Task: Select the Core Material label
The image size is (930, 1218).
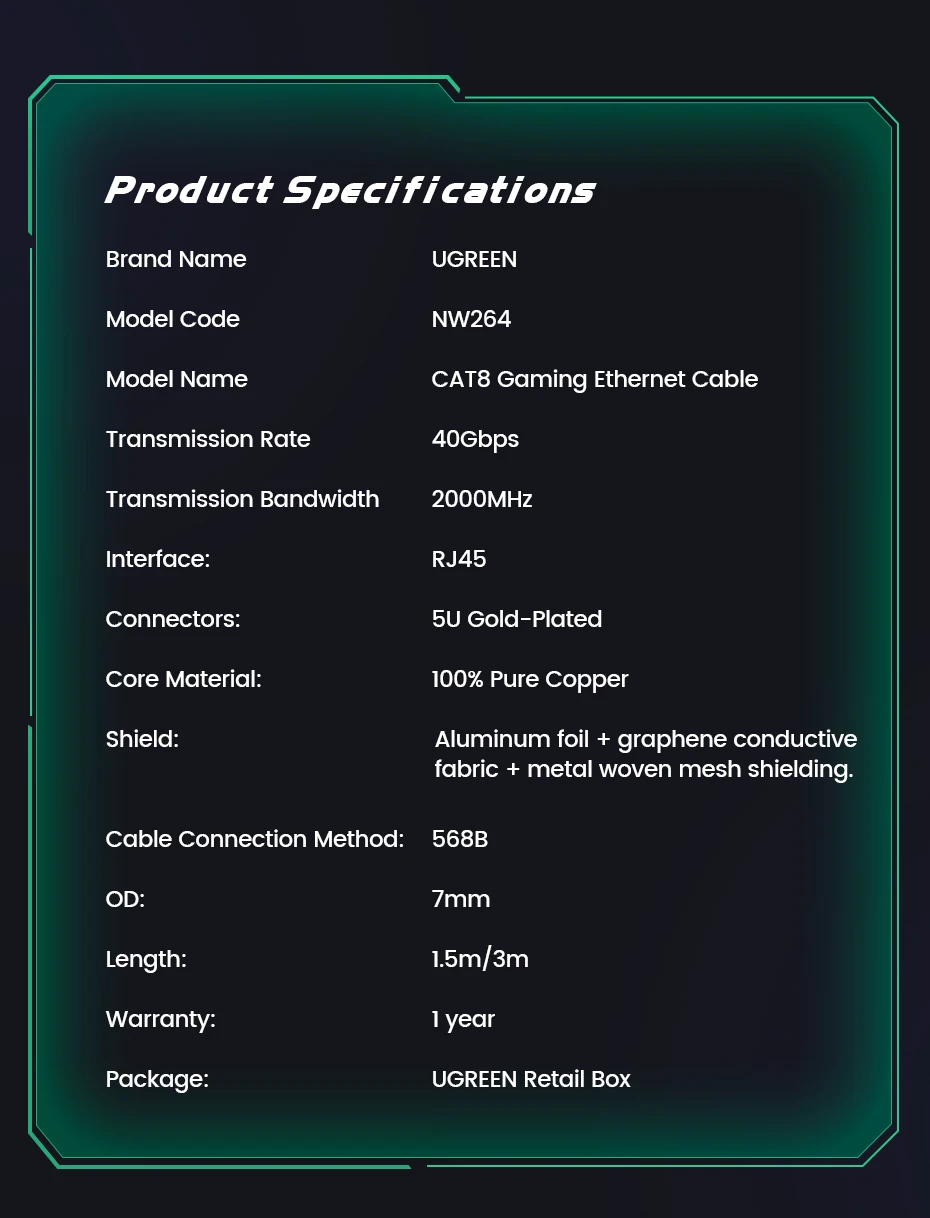Action: point(183,679)
